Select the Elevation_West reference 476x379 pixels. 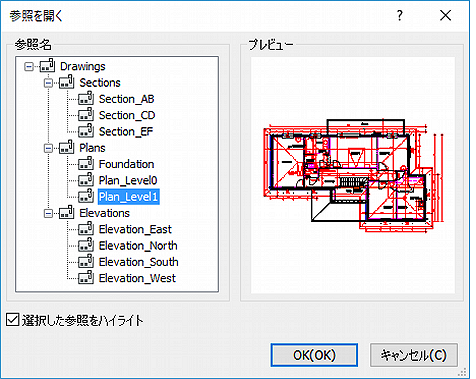(x=137, y=278)
